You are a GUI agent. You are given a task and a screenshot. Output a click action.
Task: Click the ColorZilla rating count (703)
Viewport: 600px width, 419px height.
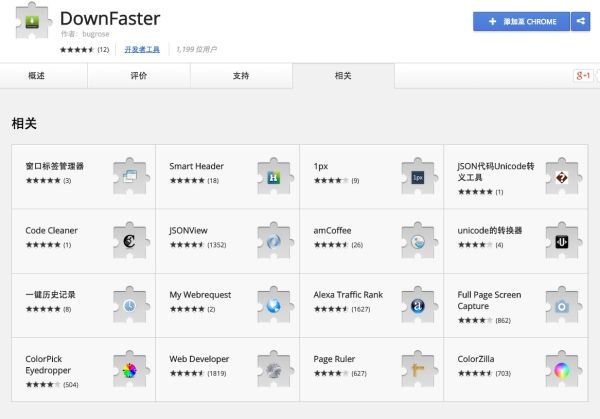coord(503,373)
